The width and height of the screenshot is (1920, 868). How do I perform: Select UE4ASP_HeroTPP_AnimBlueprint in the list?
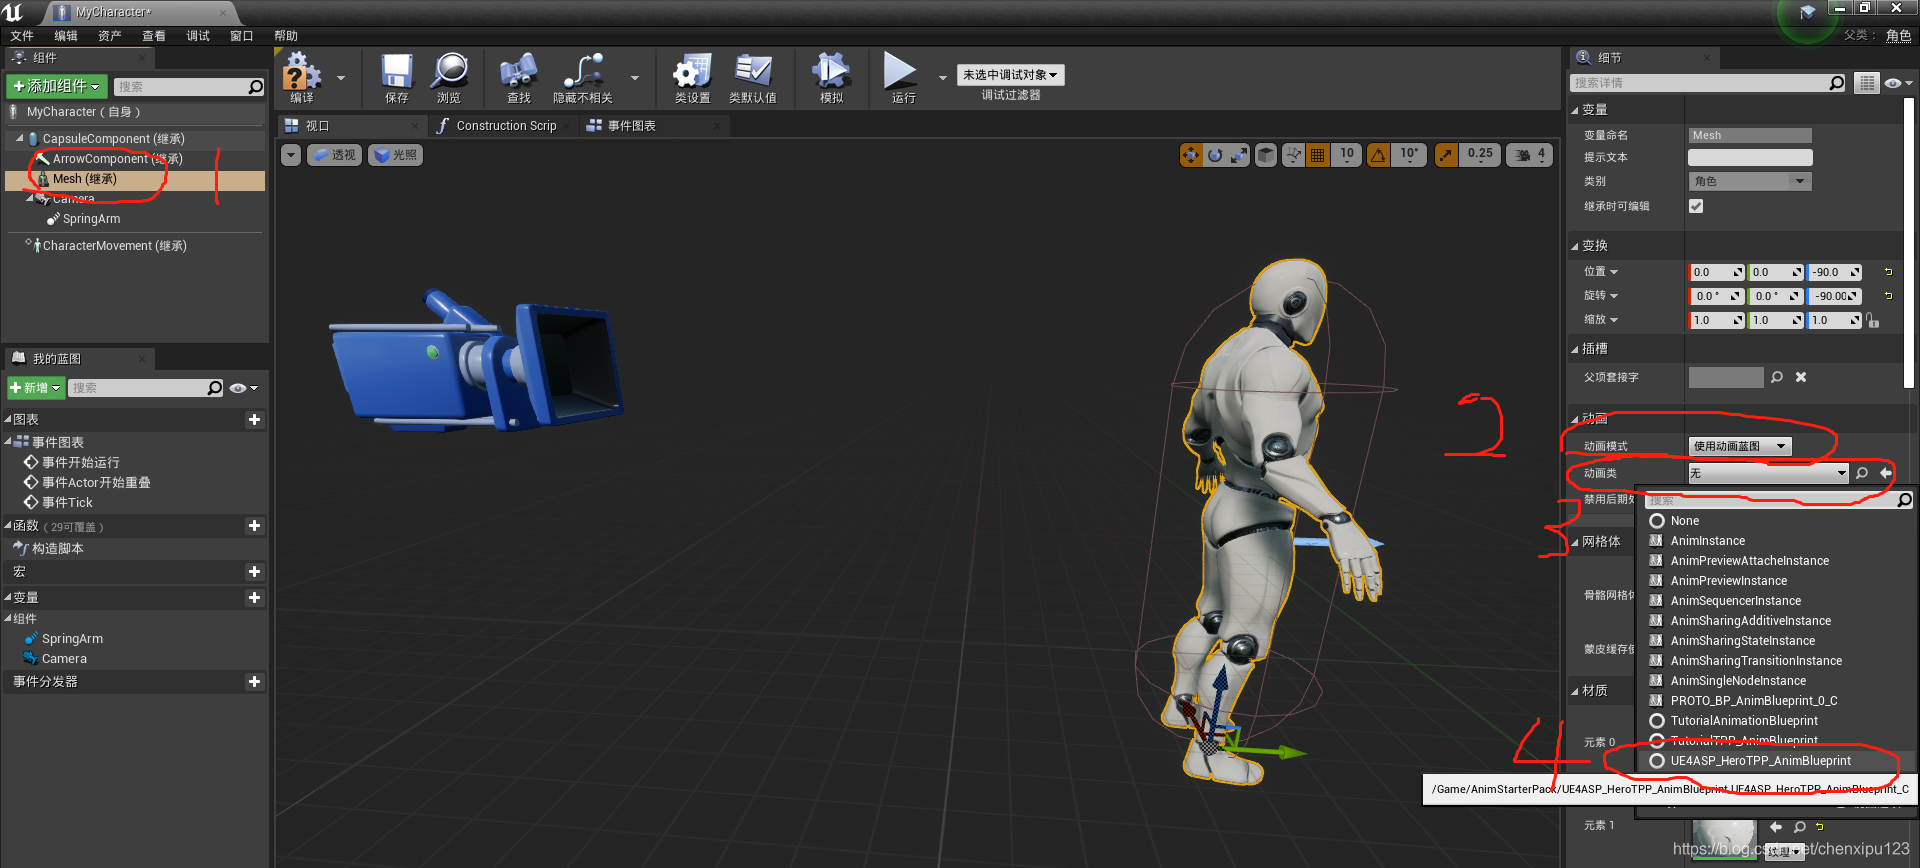pos(1760,761)
